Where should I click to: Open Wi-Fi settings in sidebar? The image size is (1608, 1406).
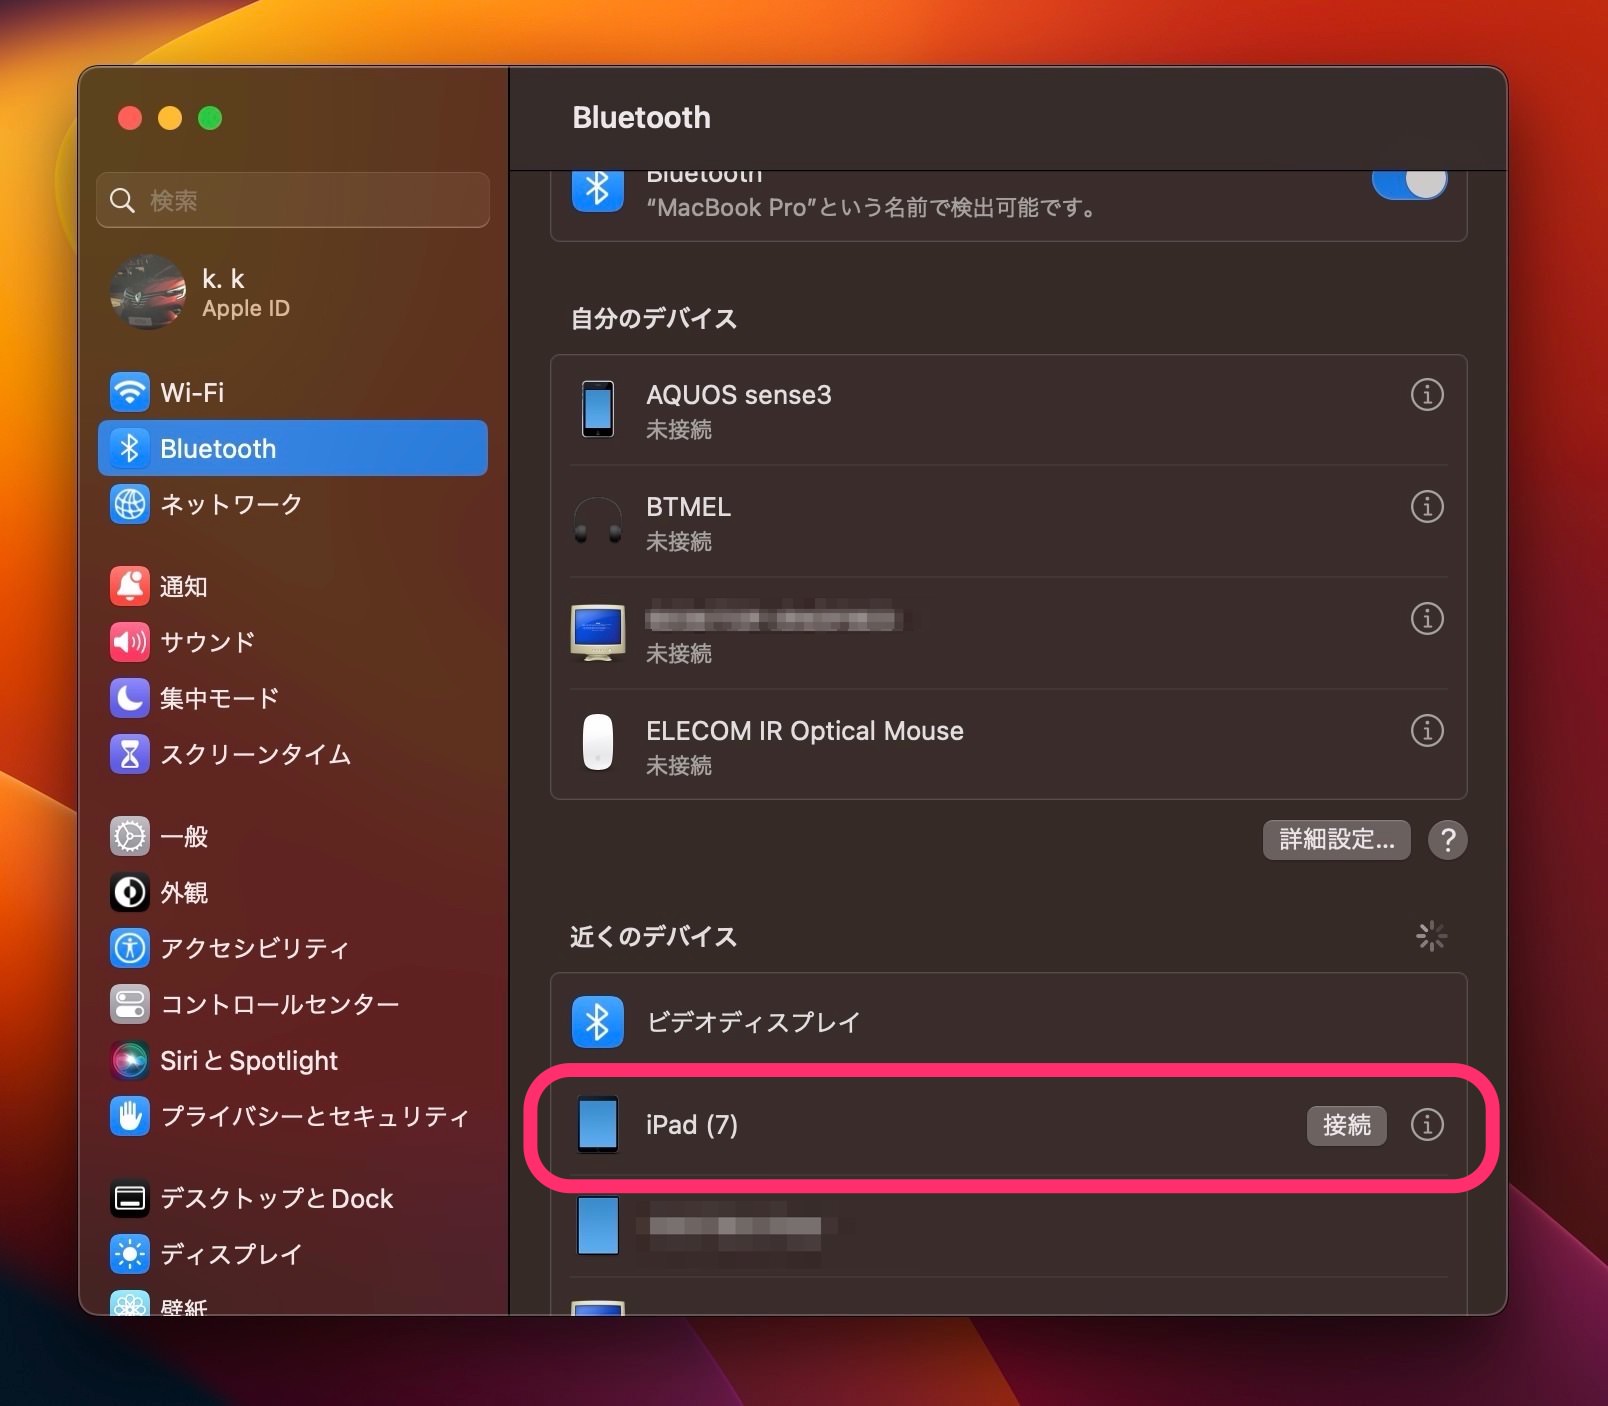(x=293, y=392)
